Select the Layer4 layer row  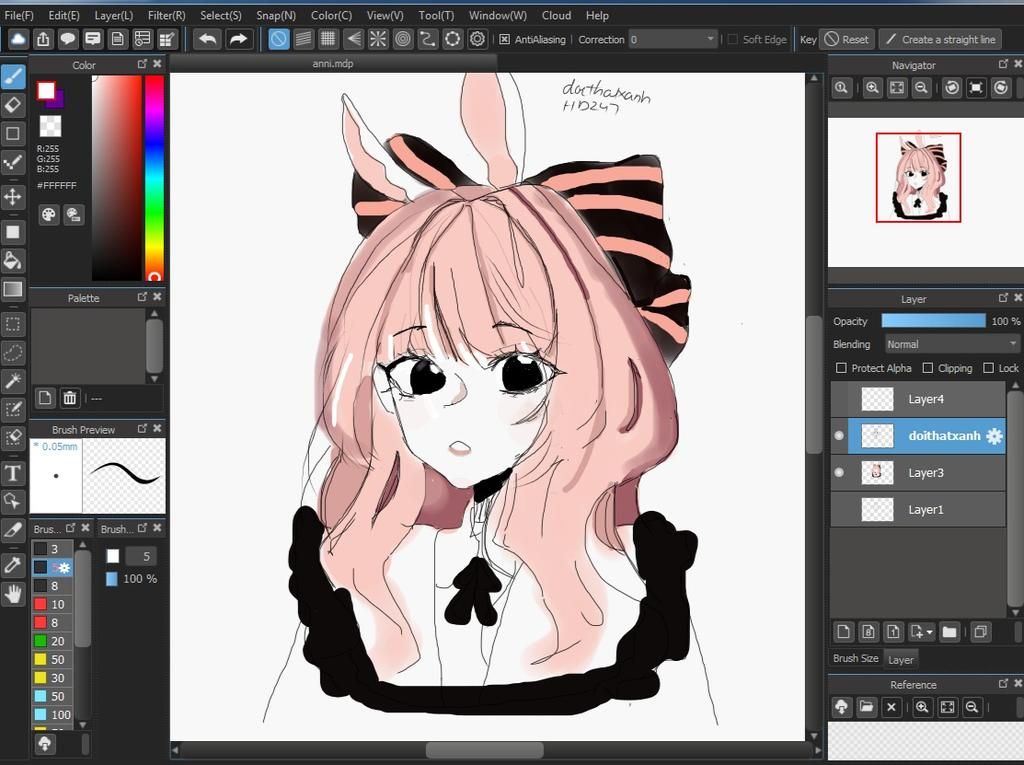click(918, 399)
